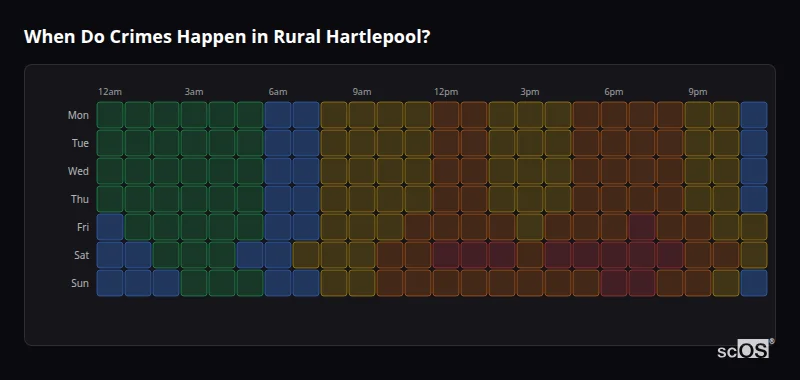This screenshot has height=380, width=800.
Task: Pick the Sunday 11pm blue cell
Action: click(x=754, y=283)
